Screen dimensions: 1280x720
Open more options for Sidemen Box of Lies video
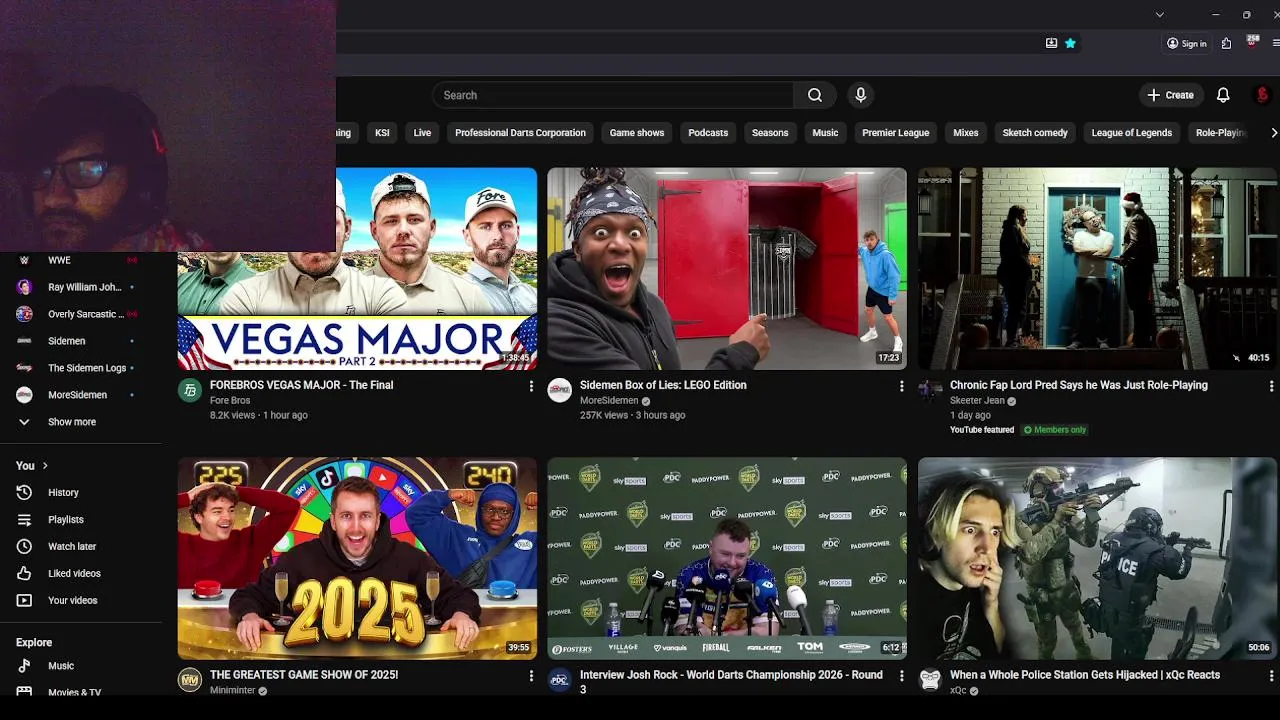click(901, 386)
